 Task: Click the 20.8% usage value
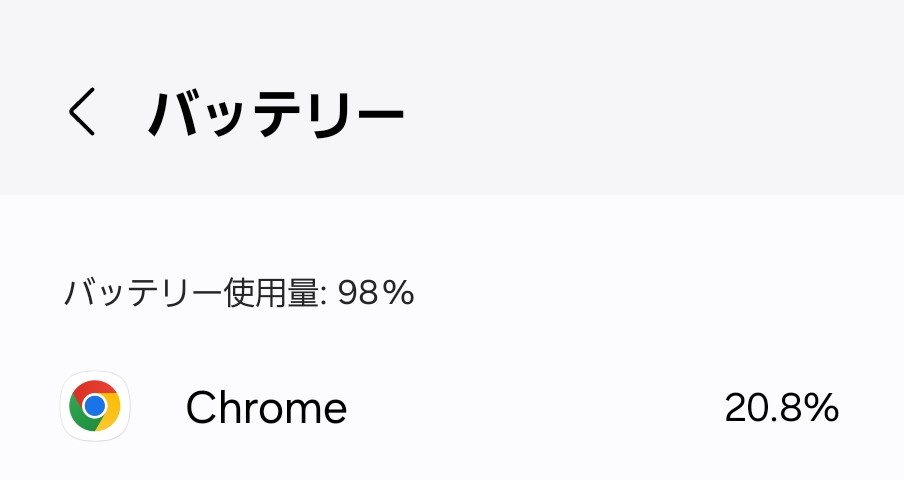click(781, 407)
